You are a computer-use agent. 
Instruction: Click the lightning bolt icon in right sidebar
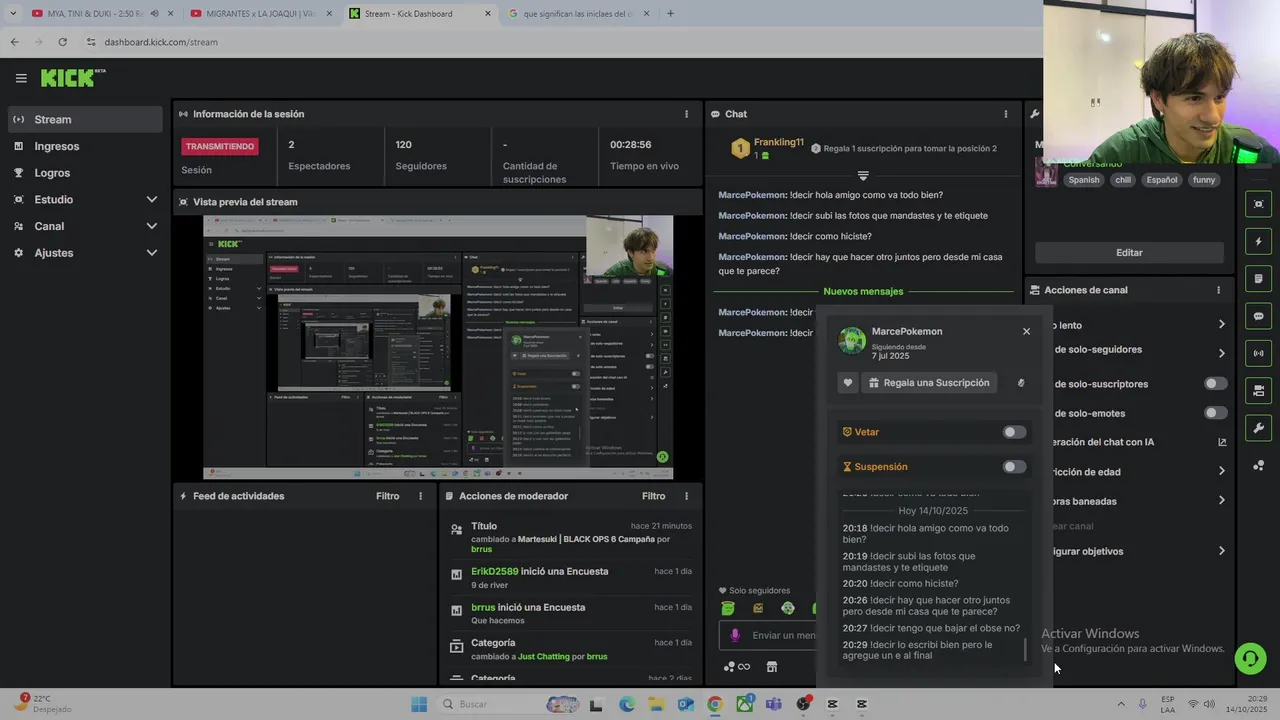pos(1258,241)
